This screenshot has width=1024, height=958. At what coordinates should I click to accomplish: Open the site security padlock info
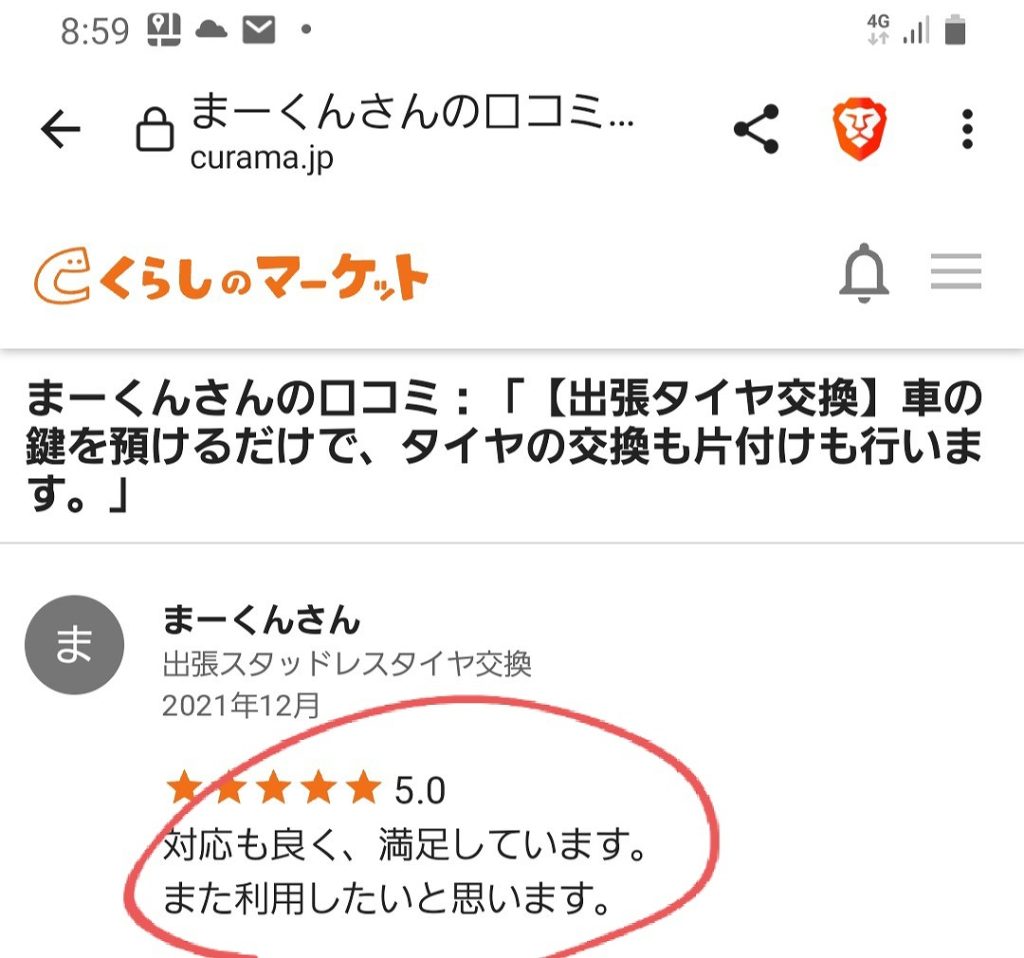click(x=154, y=129)
